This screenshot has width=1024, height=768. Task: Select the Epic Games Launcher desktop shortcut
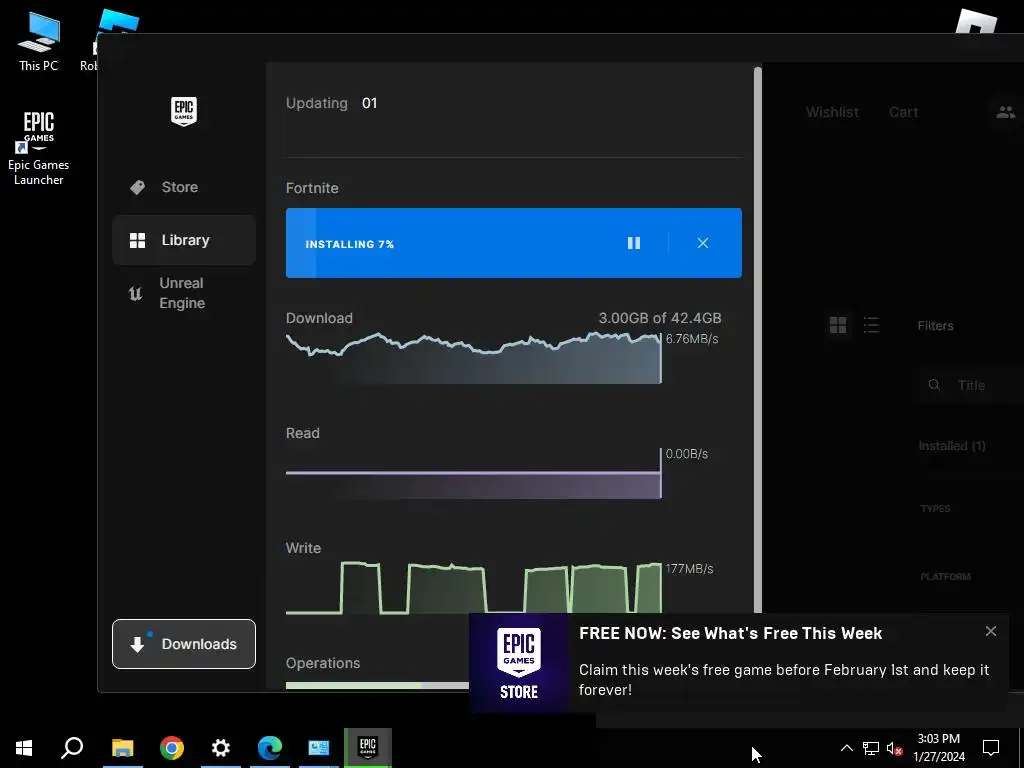pos(39,148)
